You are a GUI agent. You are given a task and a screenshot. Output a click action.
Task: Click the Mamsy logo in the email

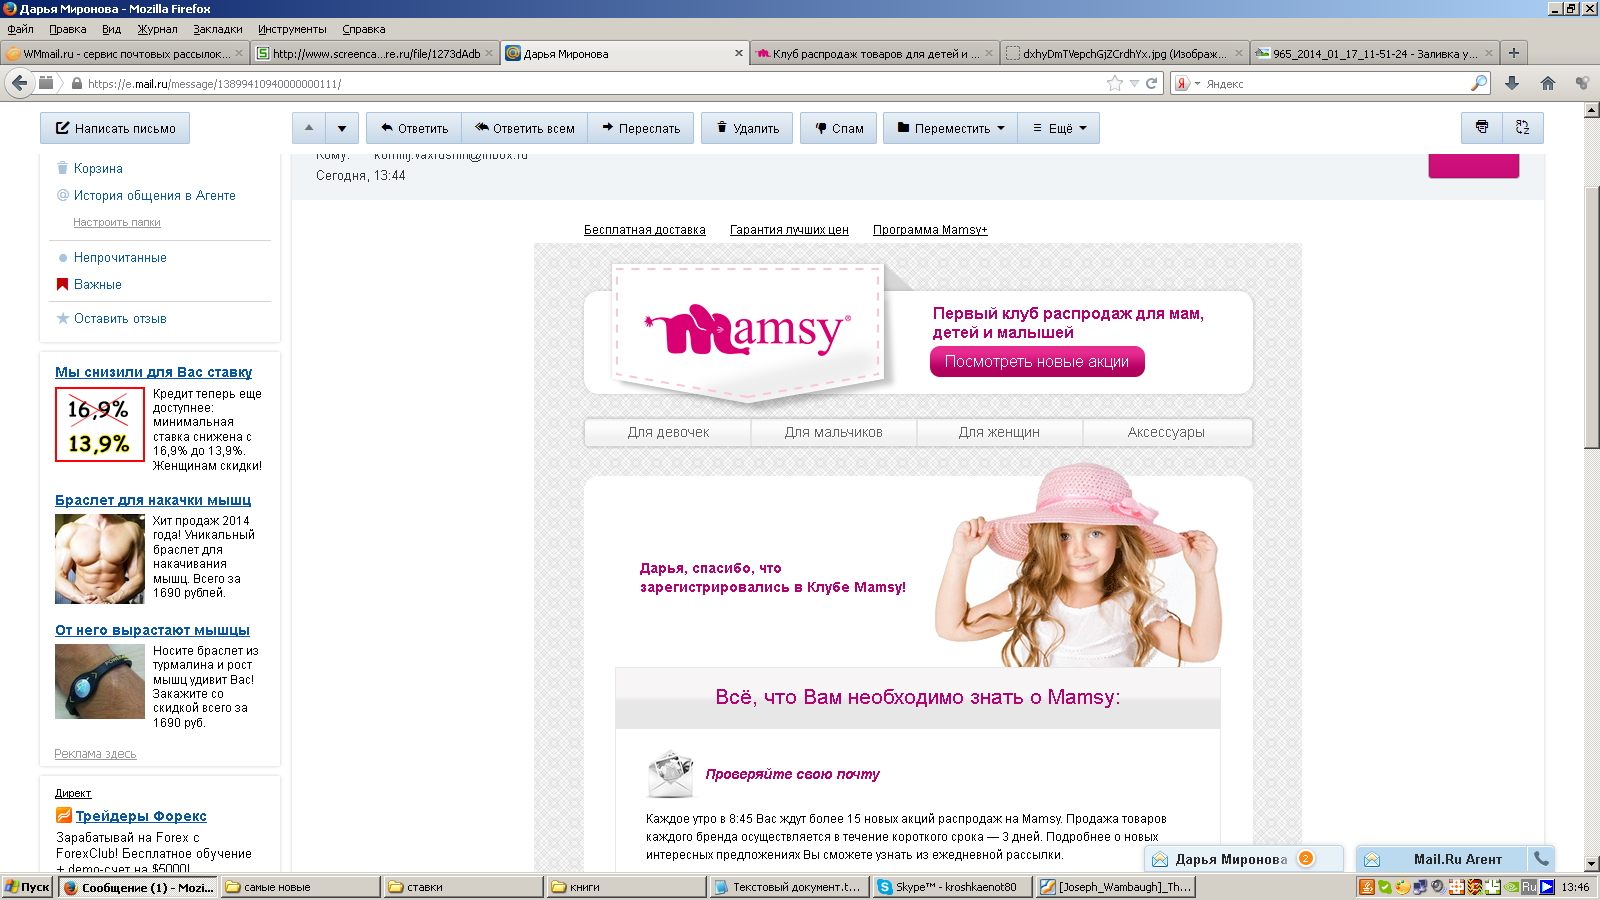(747, 331)
